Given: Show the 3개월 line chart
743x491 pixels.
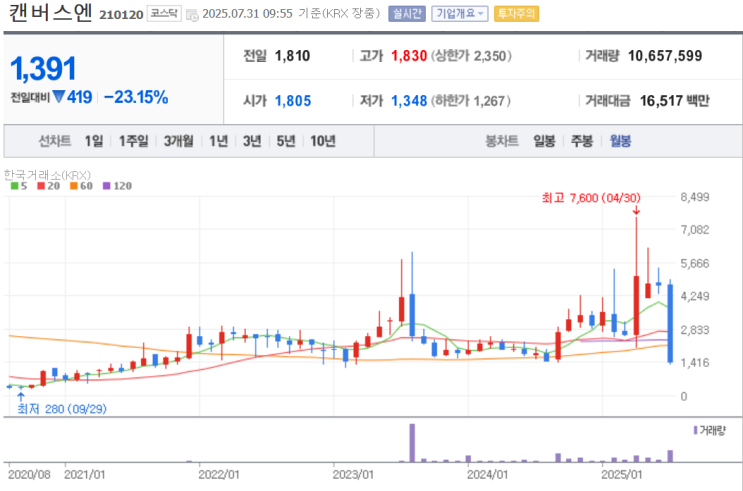Looking at the screenshot, I should point(179,141).
